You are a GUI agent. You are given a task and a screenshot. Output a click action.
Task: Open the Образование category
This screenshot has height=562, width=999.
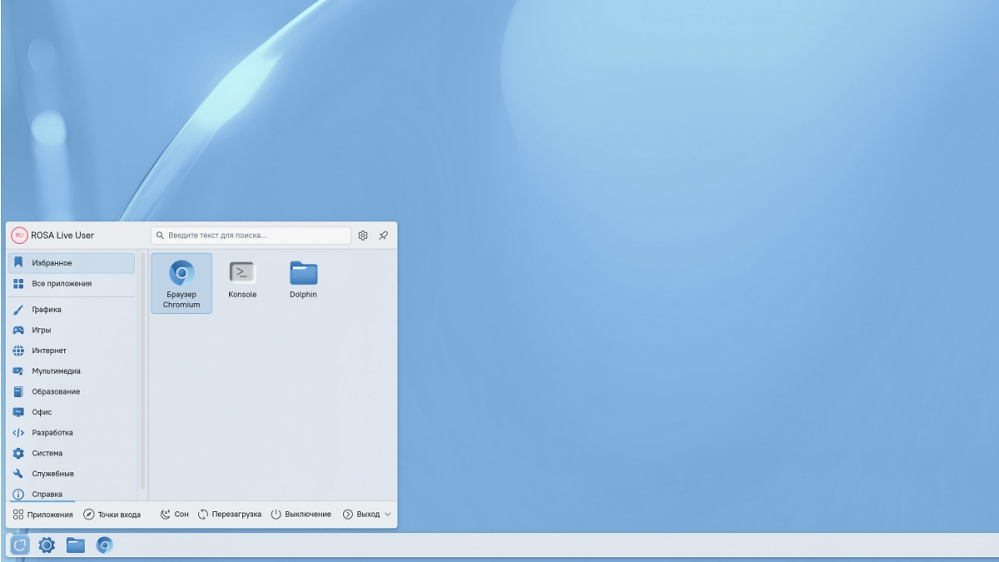(71, 391)
